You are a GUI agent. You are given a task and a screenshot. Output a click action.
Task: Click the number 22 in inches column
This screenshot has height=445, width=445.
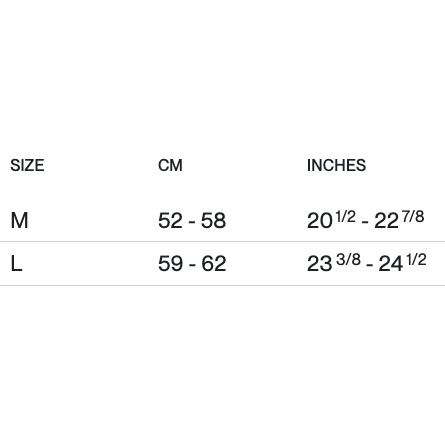point(386,221)
